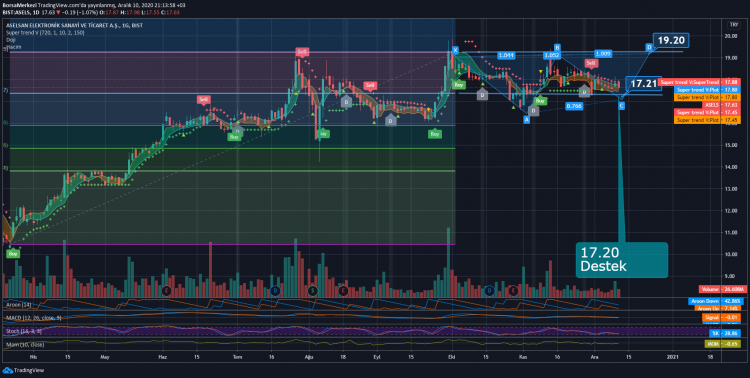
Task: Click the 0.766 ratio label
Action: 574,106
